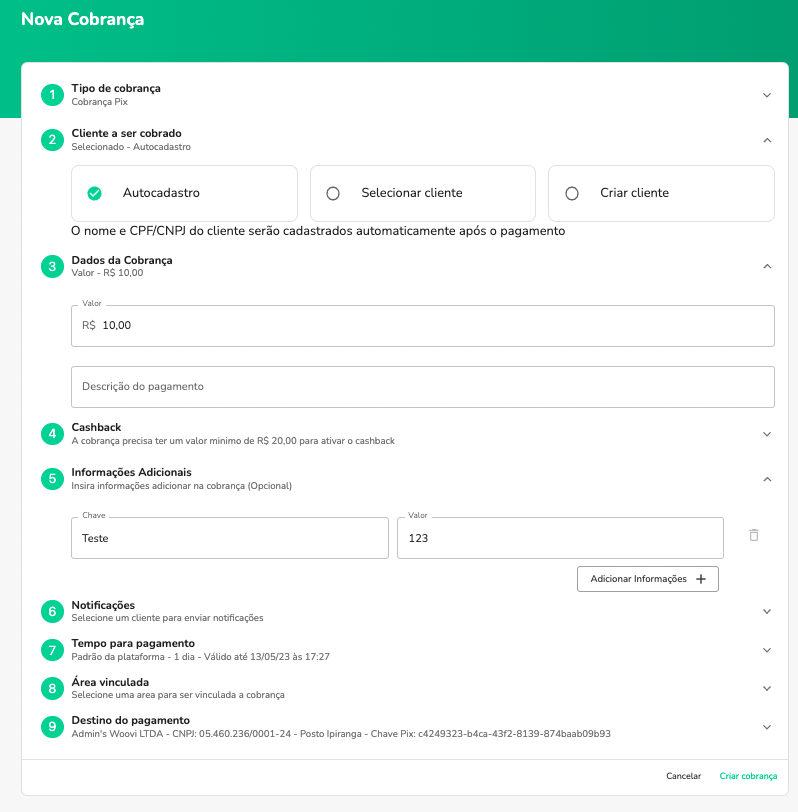The image size is (798, 812).
Task: Select the Criar cliente option
Action: click(660, 192)
